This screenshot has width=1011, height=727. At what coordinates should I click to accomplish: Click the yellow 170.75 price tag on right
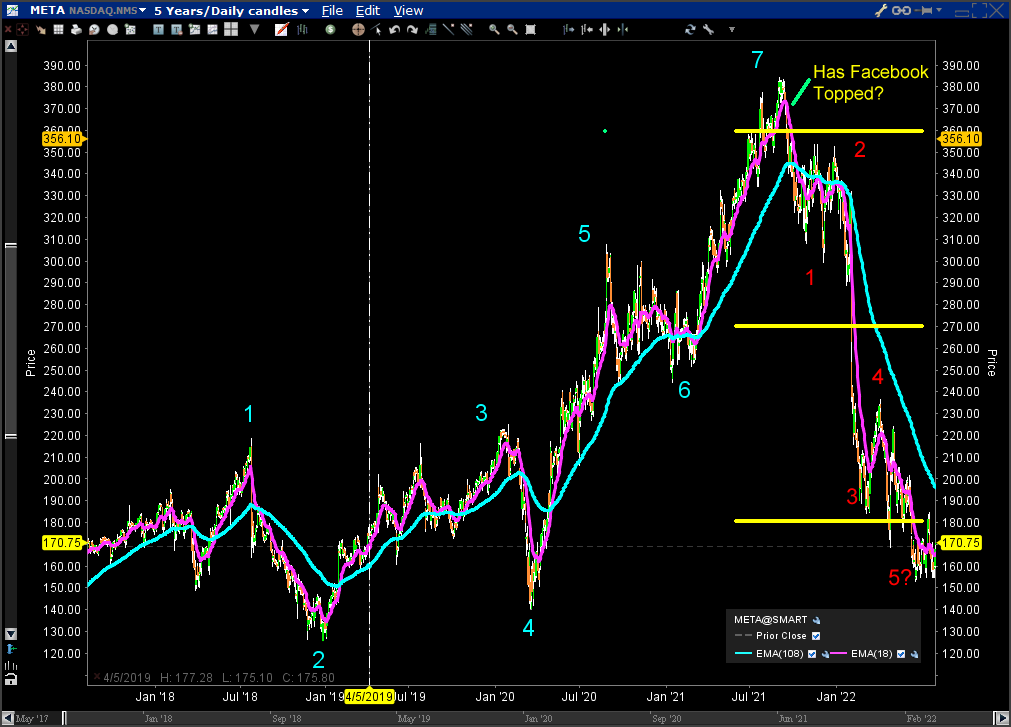tap(959, 543)
